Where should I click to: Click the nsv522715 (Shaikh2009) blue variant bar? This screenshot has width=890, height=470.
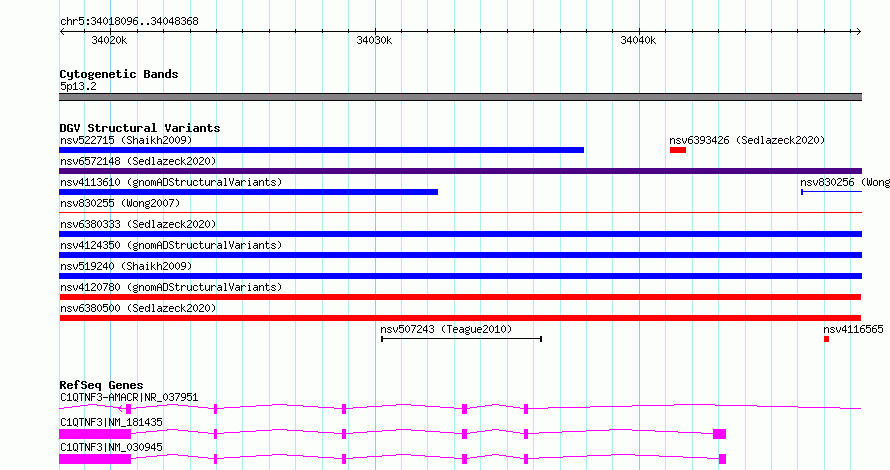coord(321,150)
